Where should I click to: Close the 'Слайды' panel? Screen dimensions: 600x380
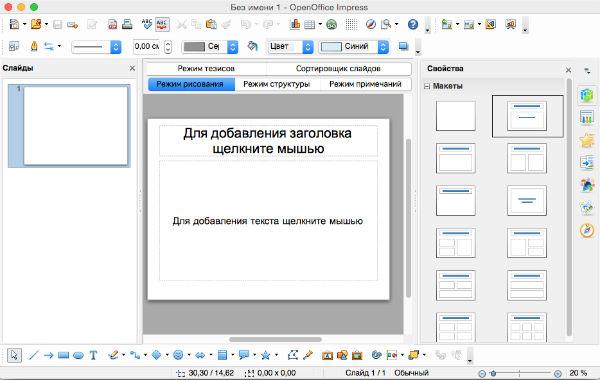click(x=132, y=68)
